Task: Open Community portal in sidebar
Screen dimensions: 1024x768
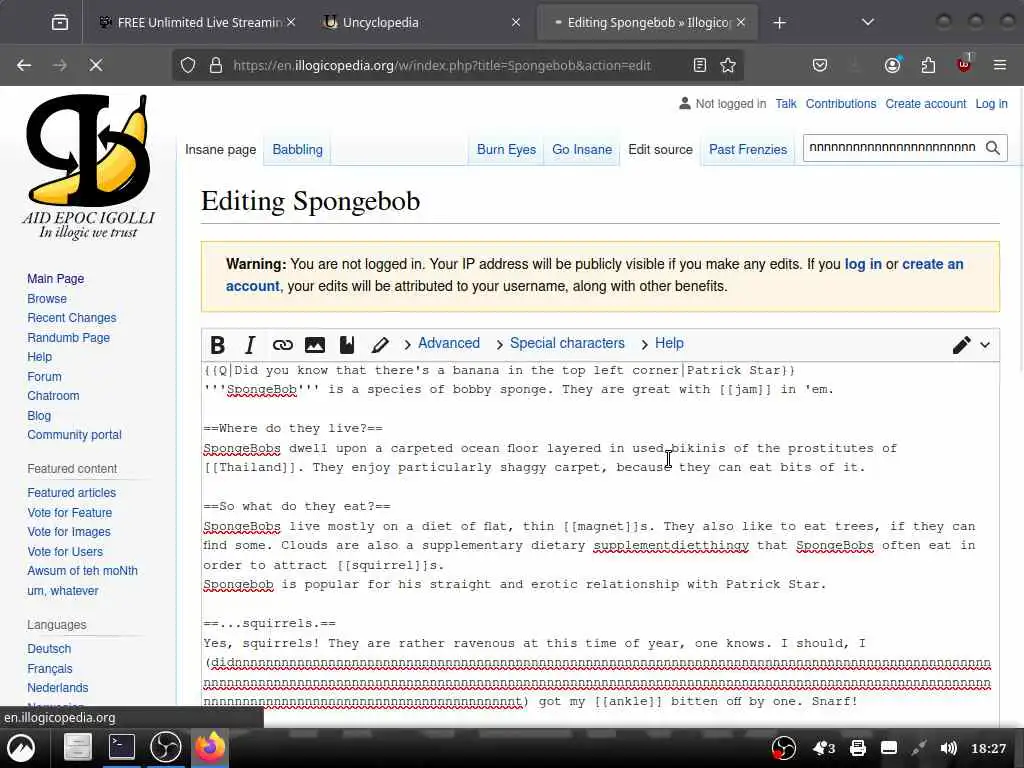Action: click(x=74, y=435)
